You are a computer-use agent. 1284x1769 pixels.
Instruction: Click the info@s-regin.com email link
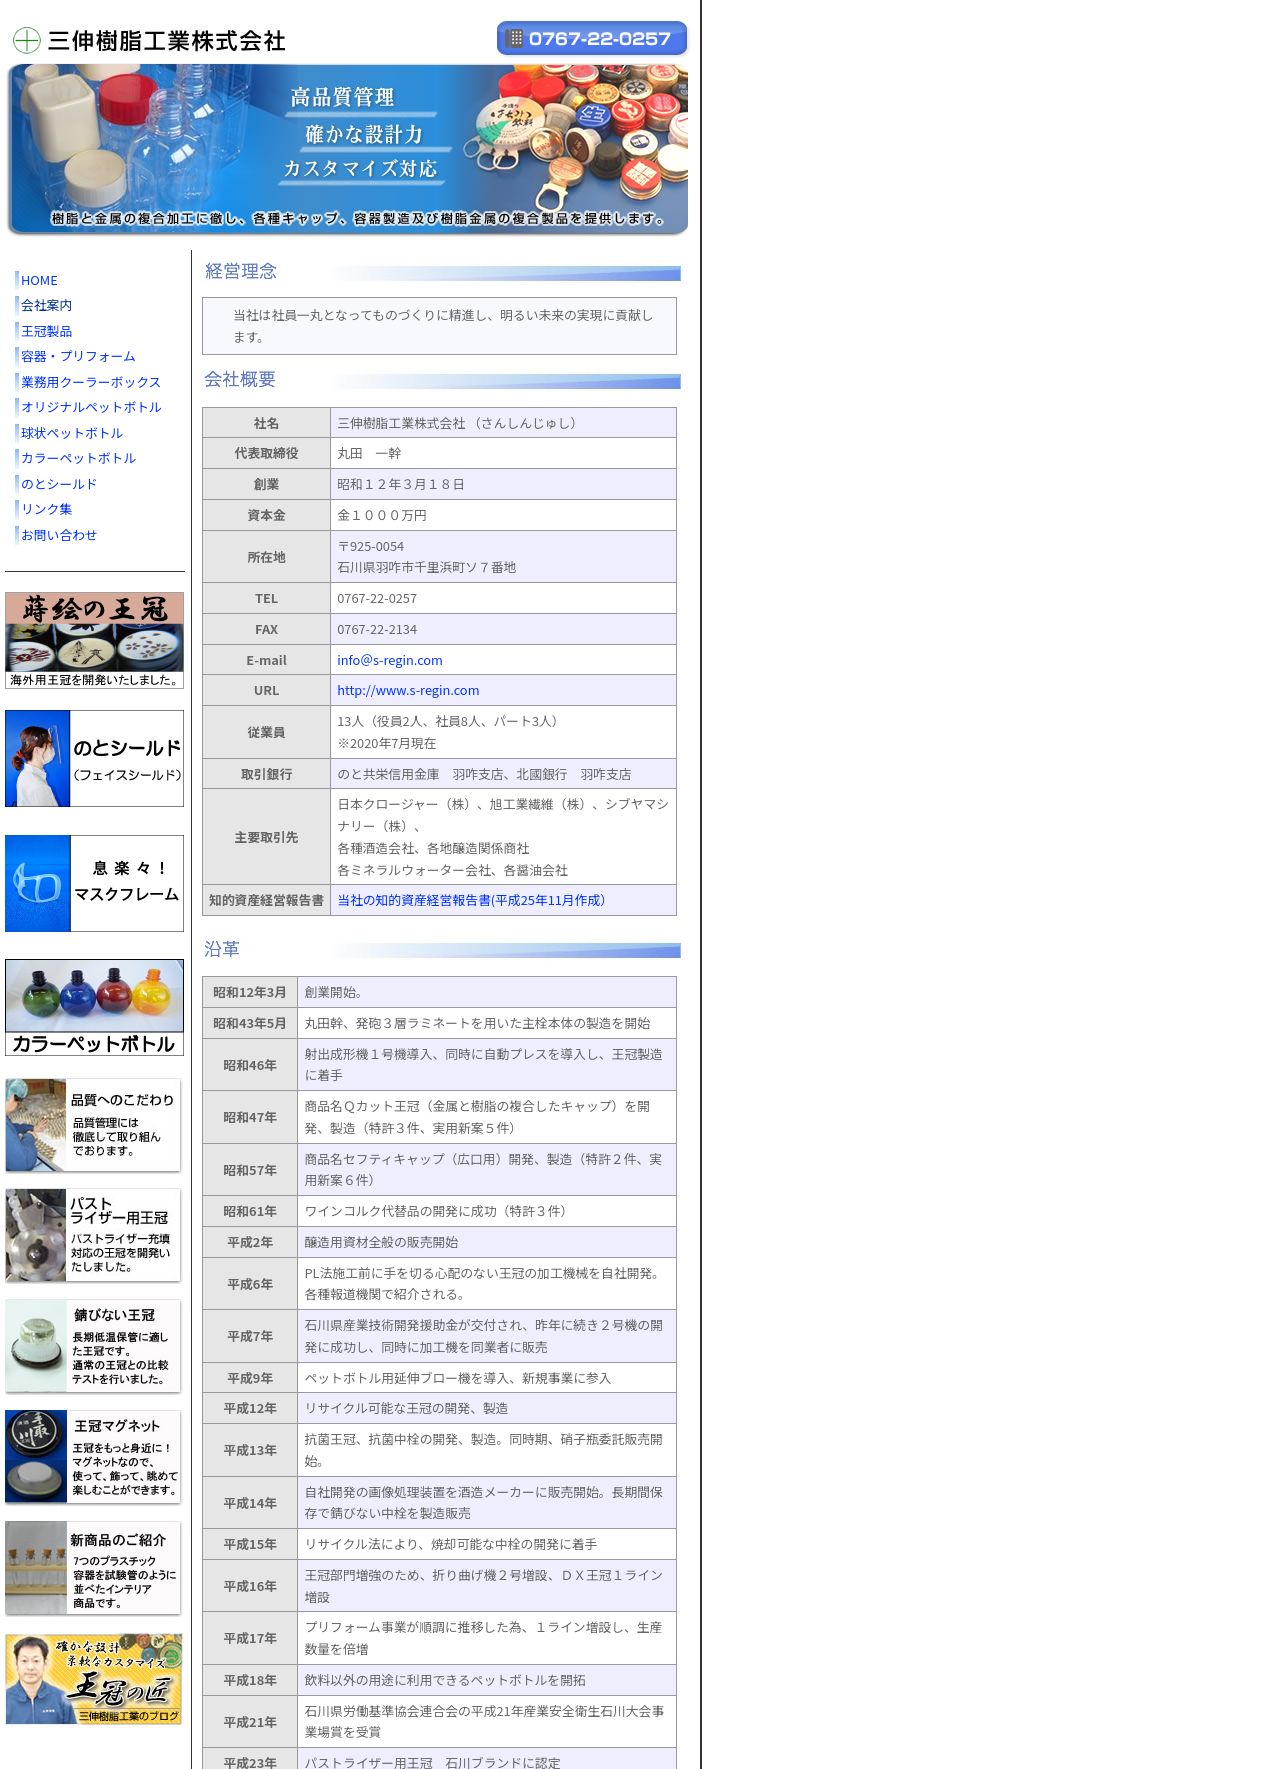coord(389,660)
